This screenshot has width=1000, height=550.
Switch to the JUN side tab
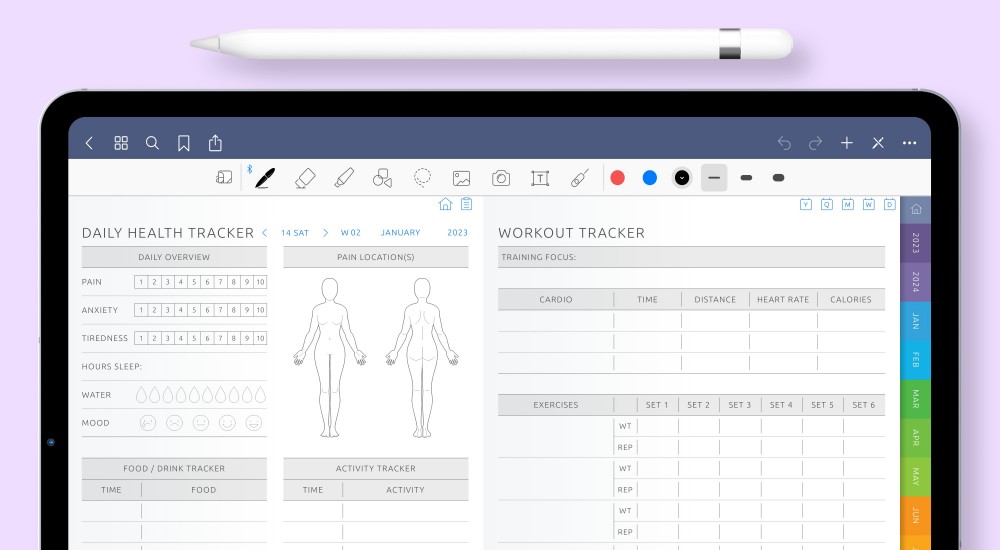pyautogui.click(x=916, y=516)
